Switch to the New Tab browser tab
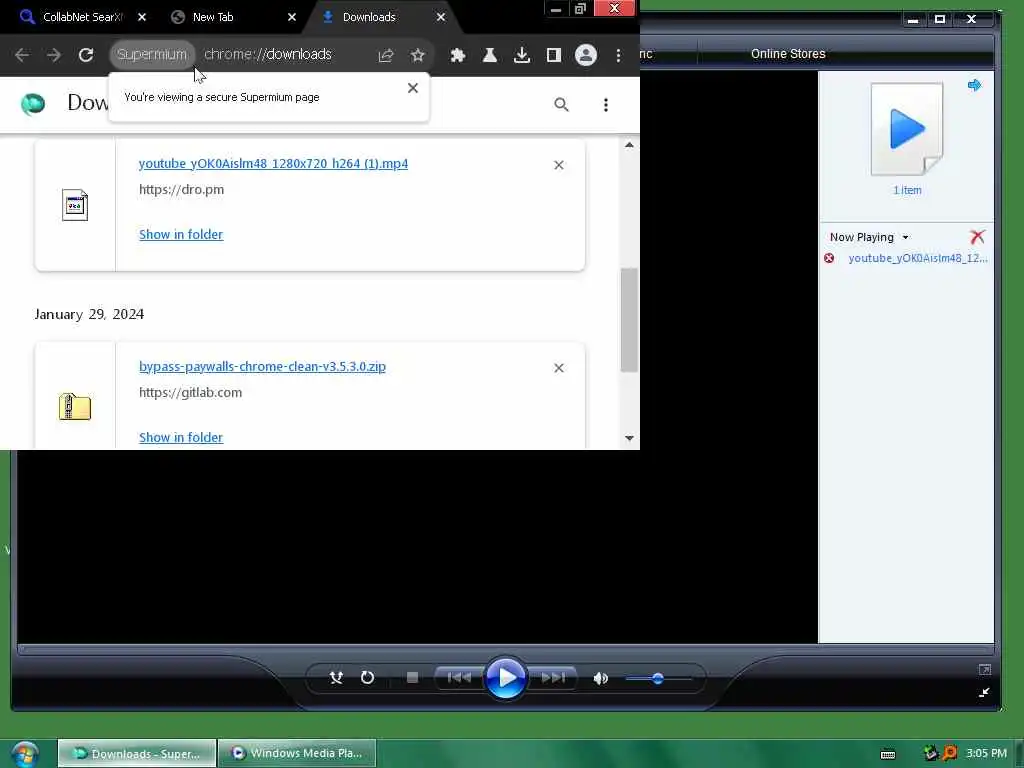Image resolution: width=1024 pixels, height=768 pixels. (x=213, y=17)
